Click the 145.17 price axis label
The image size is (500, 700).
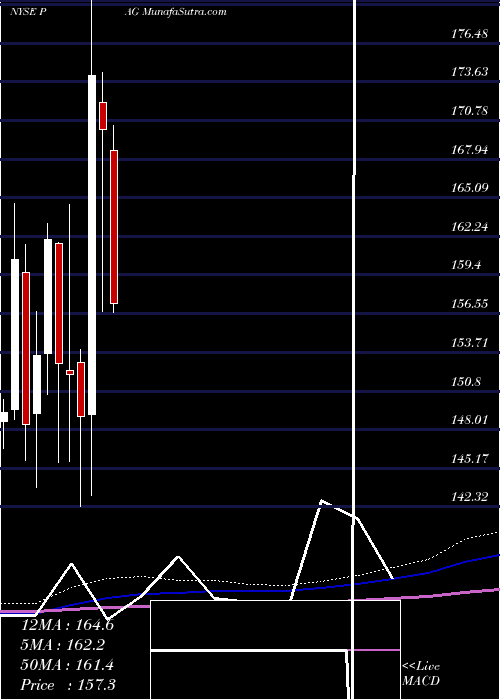point(469,458)
